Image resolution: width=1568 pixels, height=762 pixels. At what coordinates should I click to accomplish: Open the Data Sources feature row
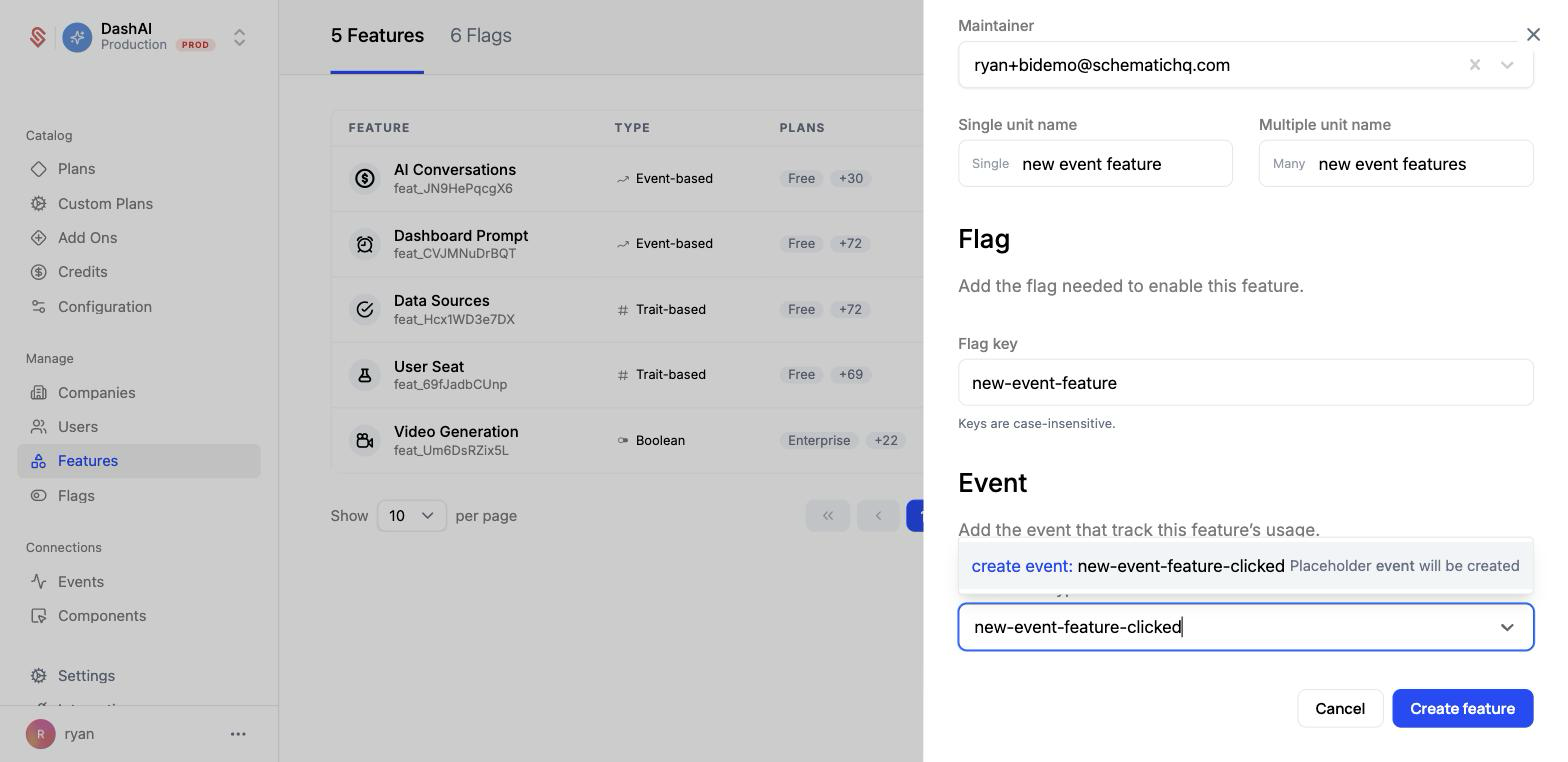[627, 309]
